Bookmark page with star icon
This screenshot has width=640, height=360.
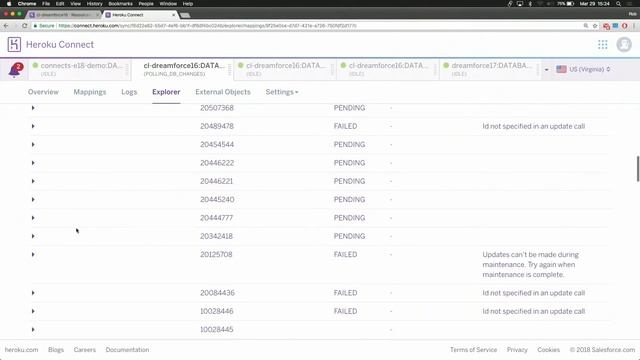click(x=595, y=26)
